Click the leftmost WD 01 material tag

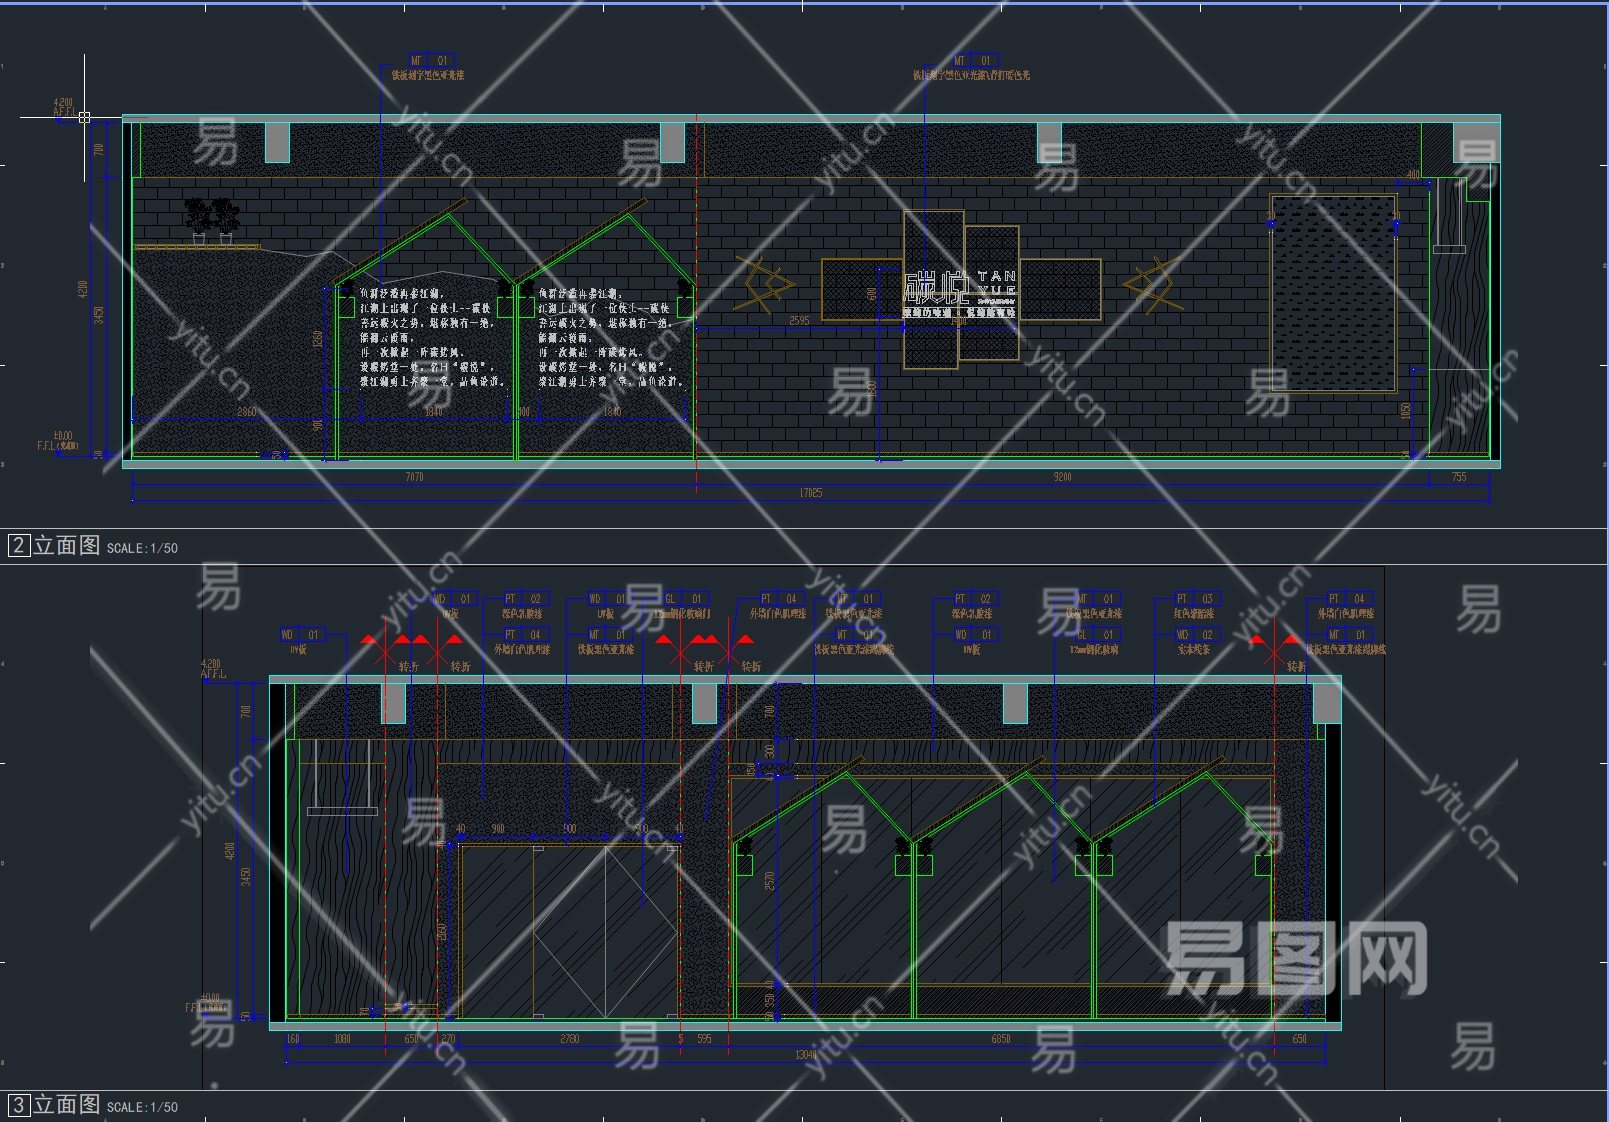[x=300, y=635]
